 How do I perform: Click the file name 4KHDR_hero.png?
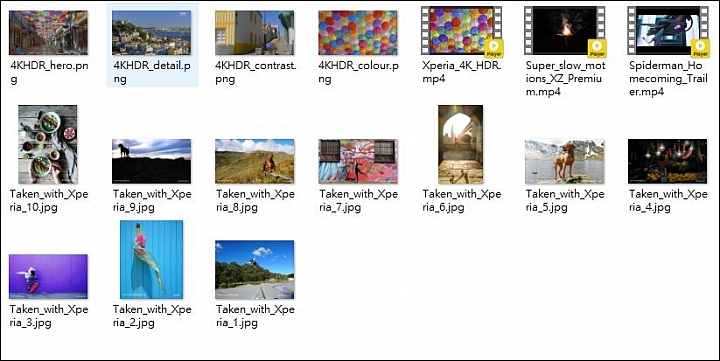point(49,72)
